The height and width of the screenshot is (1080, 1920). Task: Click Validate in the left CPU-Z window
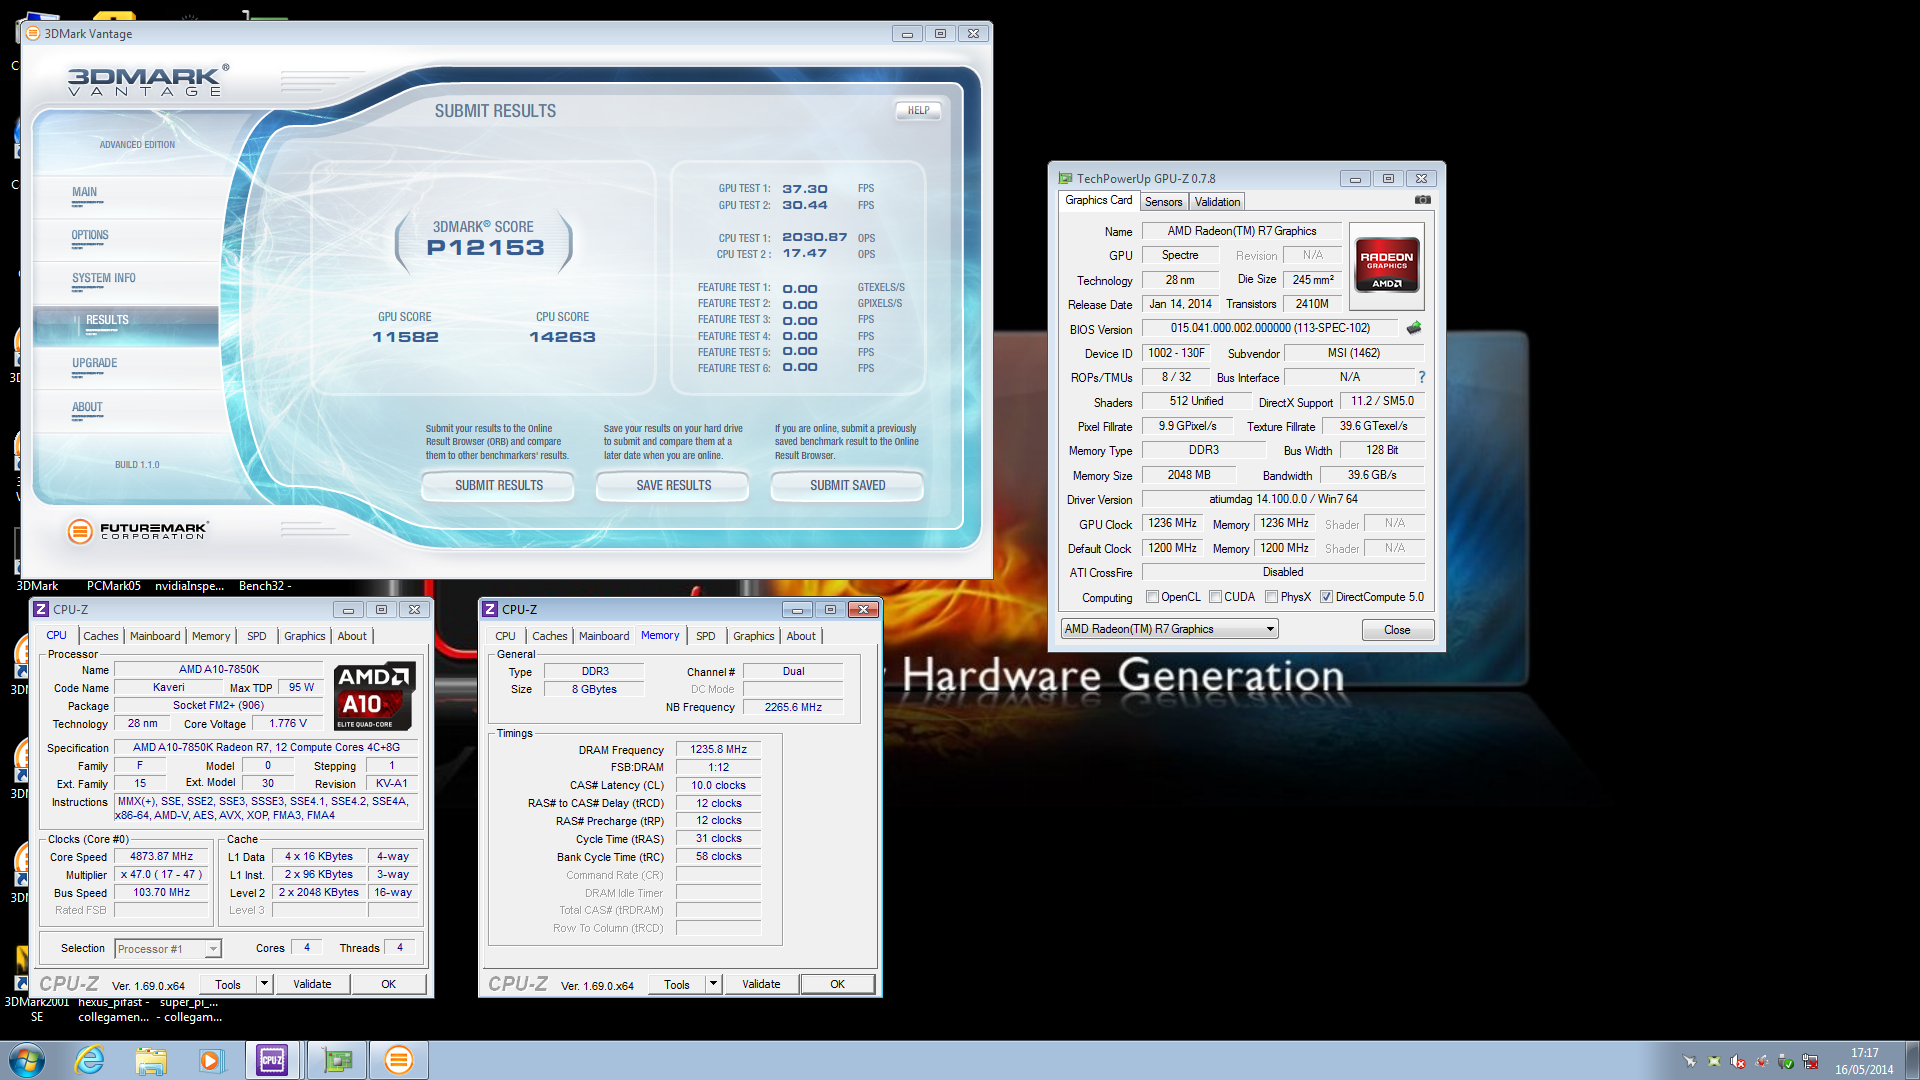point(312,984)
